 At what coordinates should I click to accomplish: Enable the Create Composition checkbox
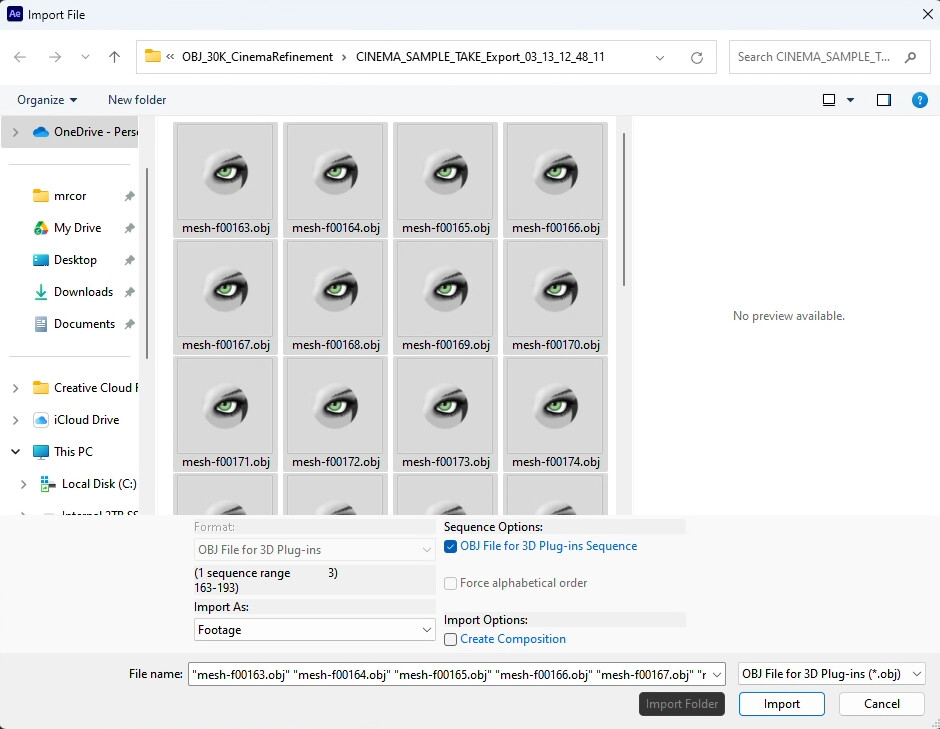click(x=451, y=639)
